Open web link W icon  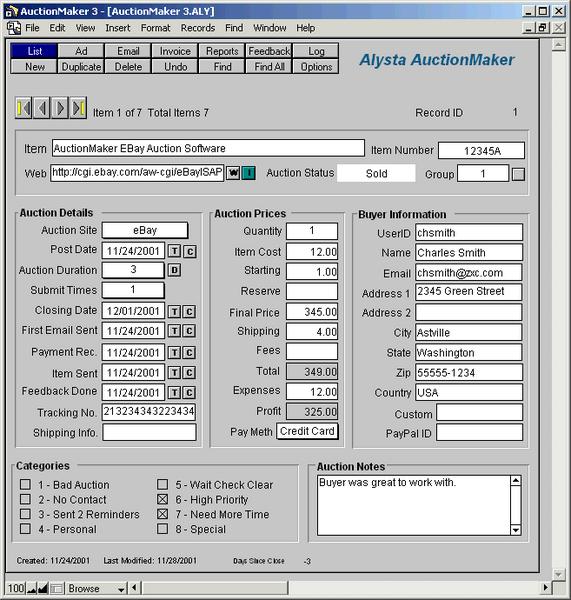click(x=233, y=173)
